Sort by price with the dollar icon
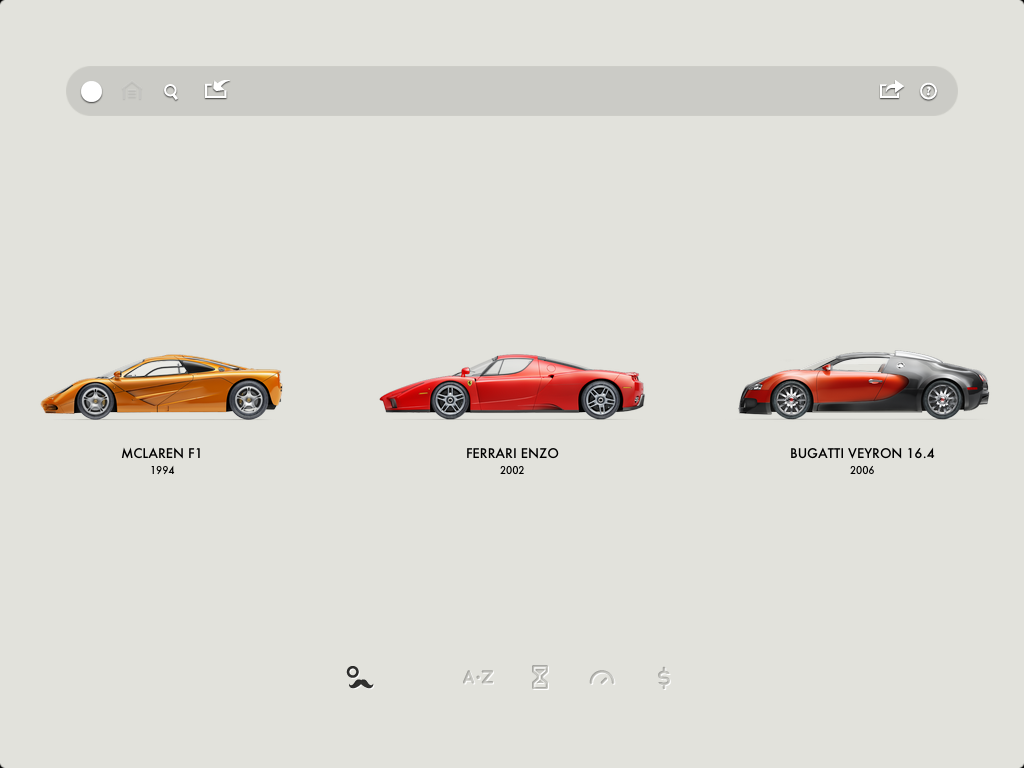The width and height of the screenshot is (1024, 768). pyautogui.click(x=664, y=678)
